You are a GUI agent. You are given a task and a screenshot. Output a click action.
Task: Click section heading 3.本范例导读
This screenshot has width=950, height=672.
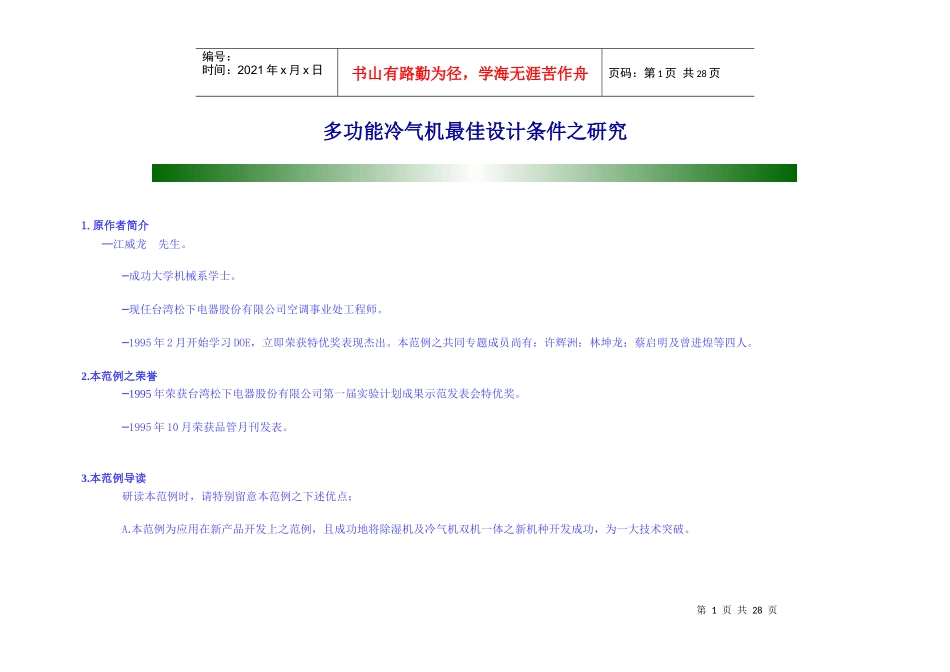coord(113,477)
